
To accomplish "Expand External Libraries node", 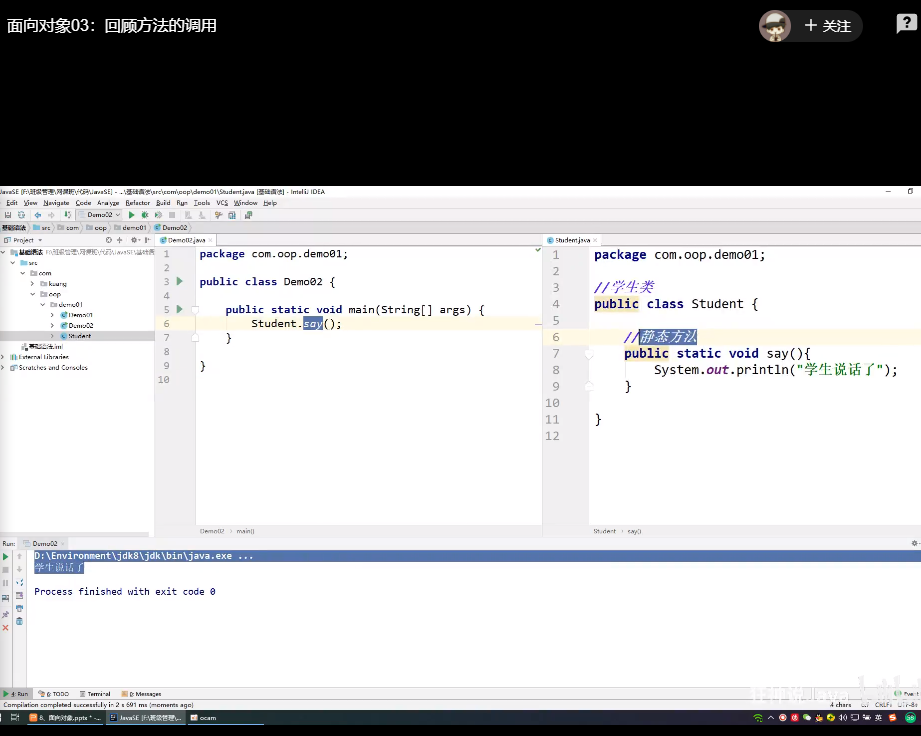I will coord(4,357).
